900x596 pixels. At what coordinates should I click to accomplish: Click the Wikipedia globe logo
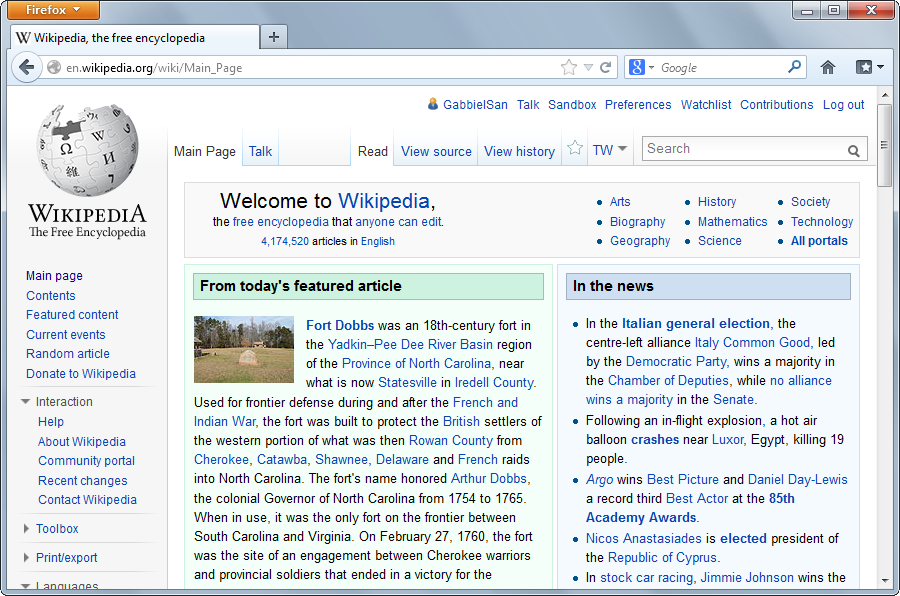pos(88,150)
